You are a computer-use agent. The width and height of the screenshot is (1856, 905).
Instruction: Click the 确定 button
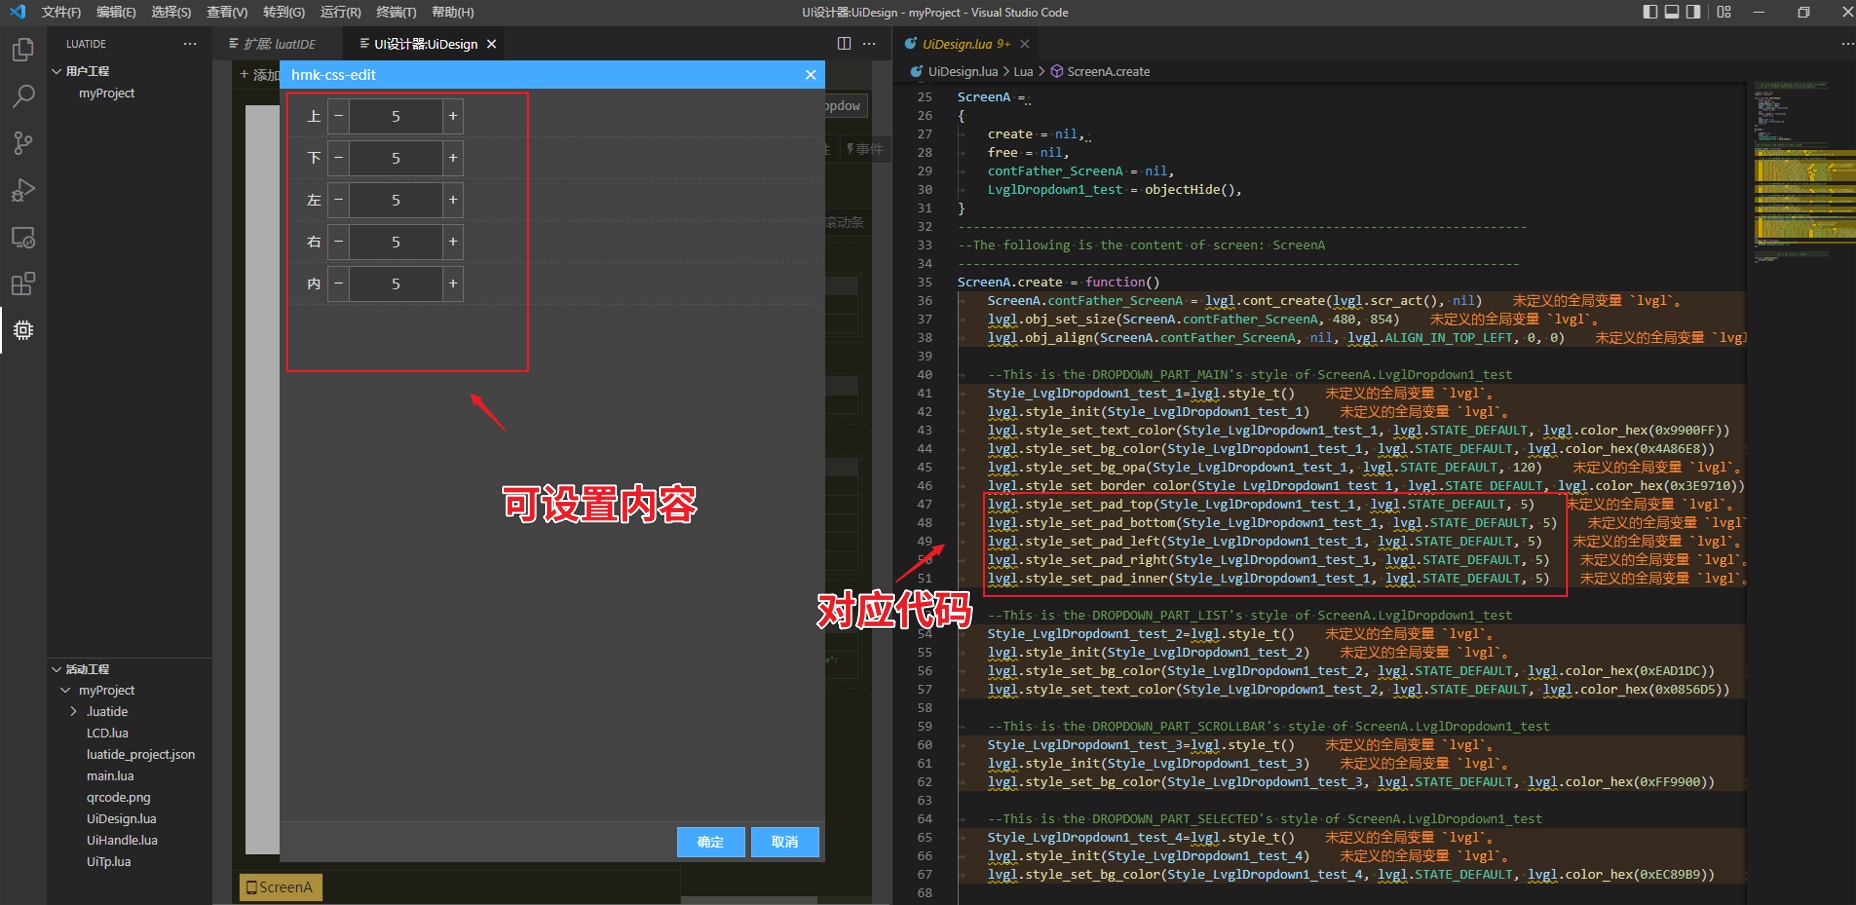(710, 842)
